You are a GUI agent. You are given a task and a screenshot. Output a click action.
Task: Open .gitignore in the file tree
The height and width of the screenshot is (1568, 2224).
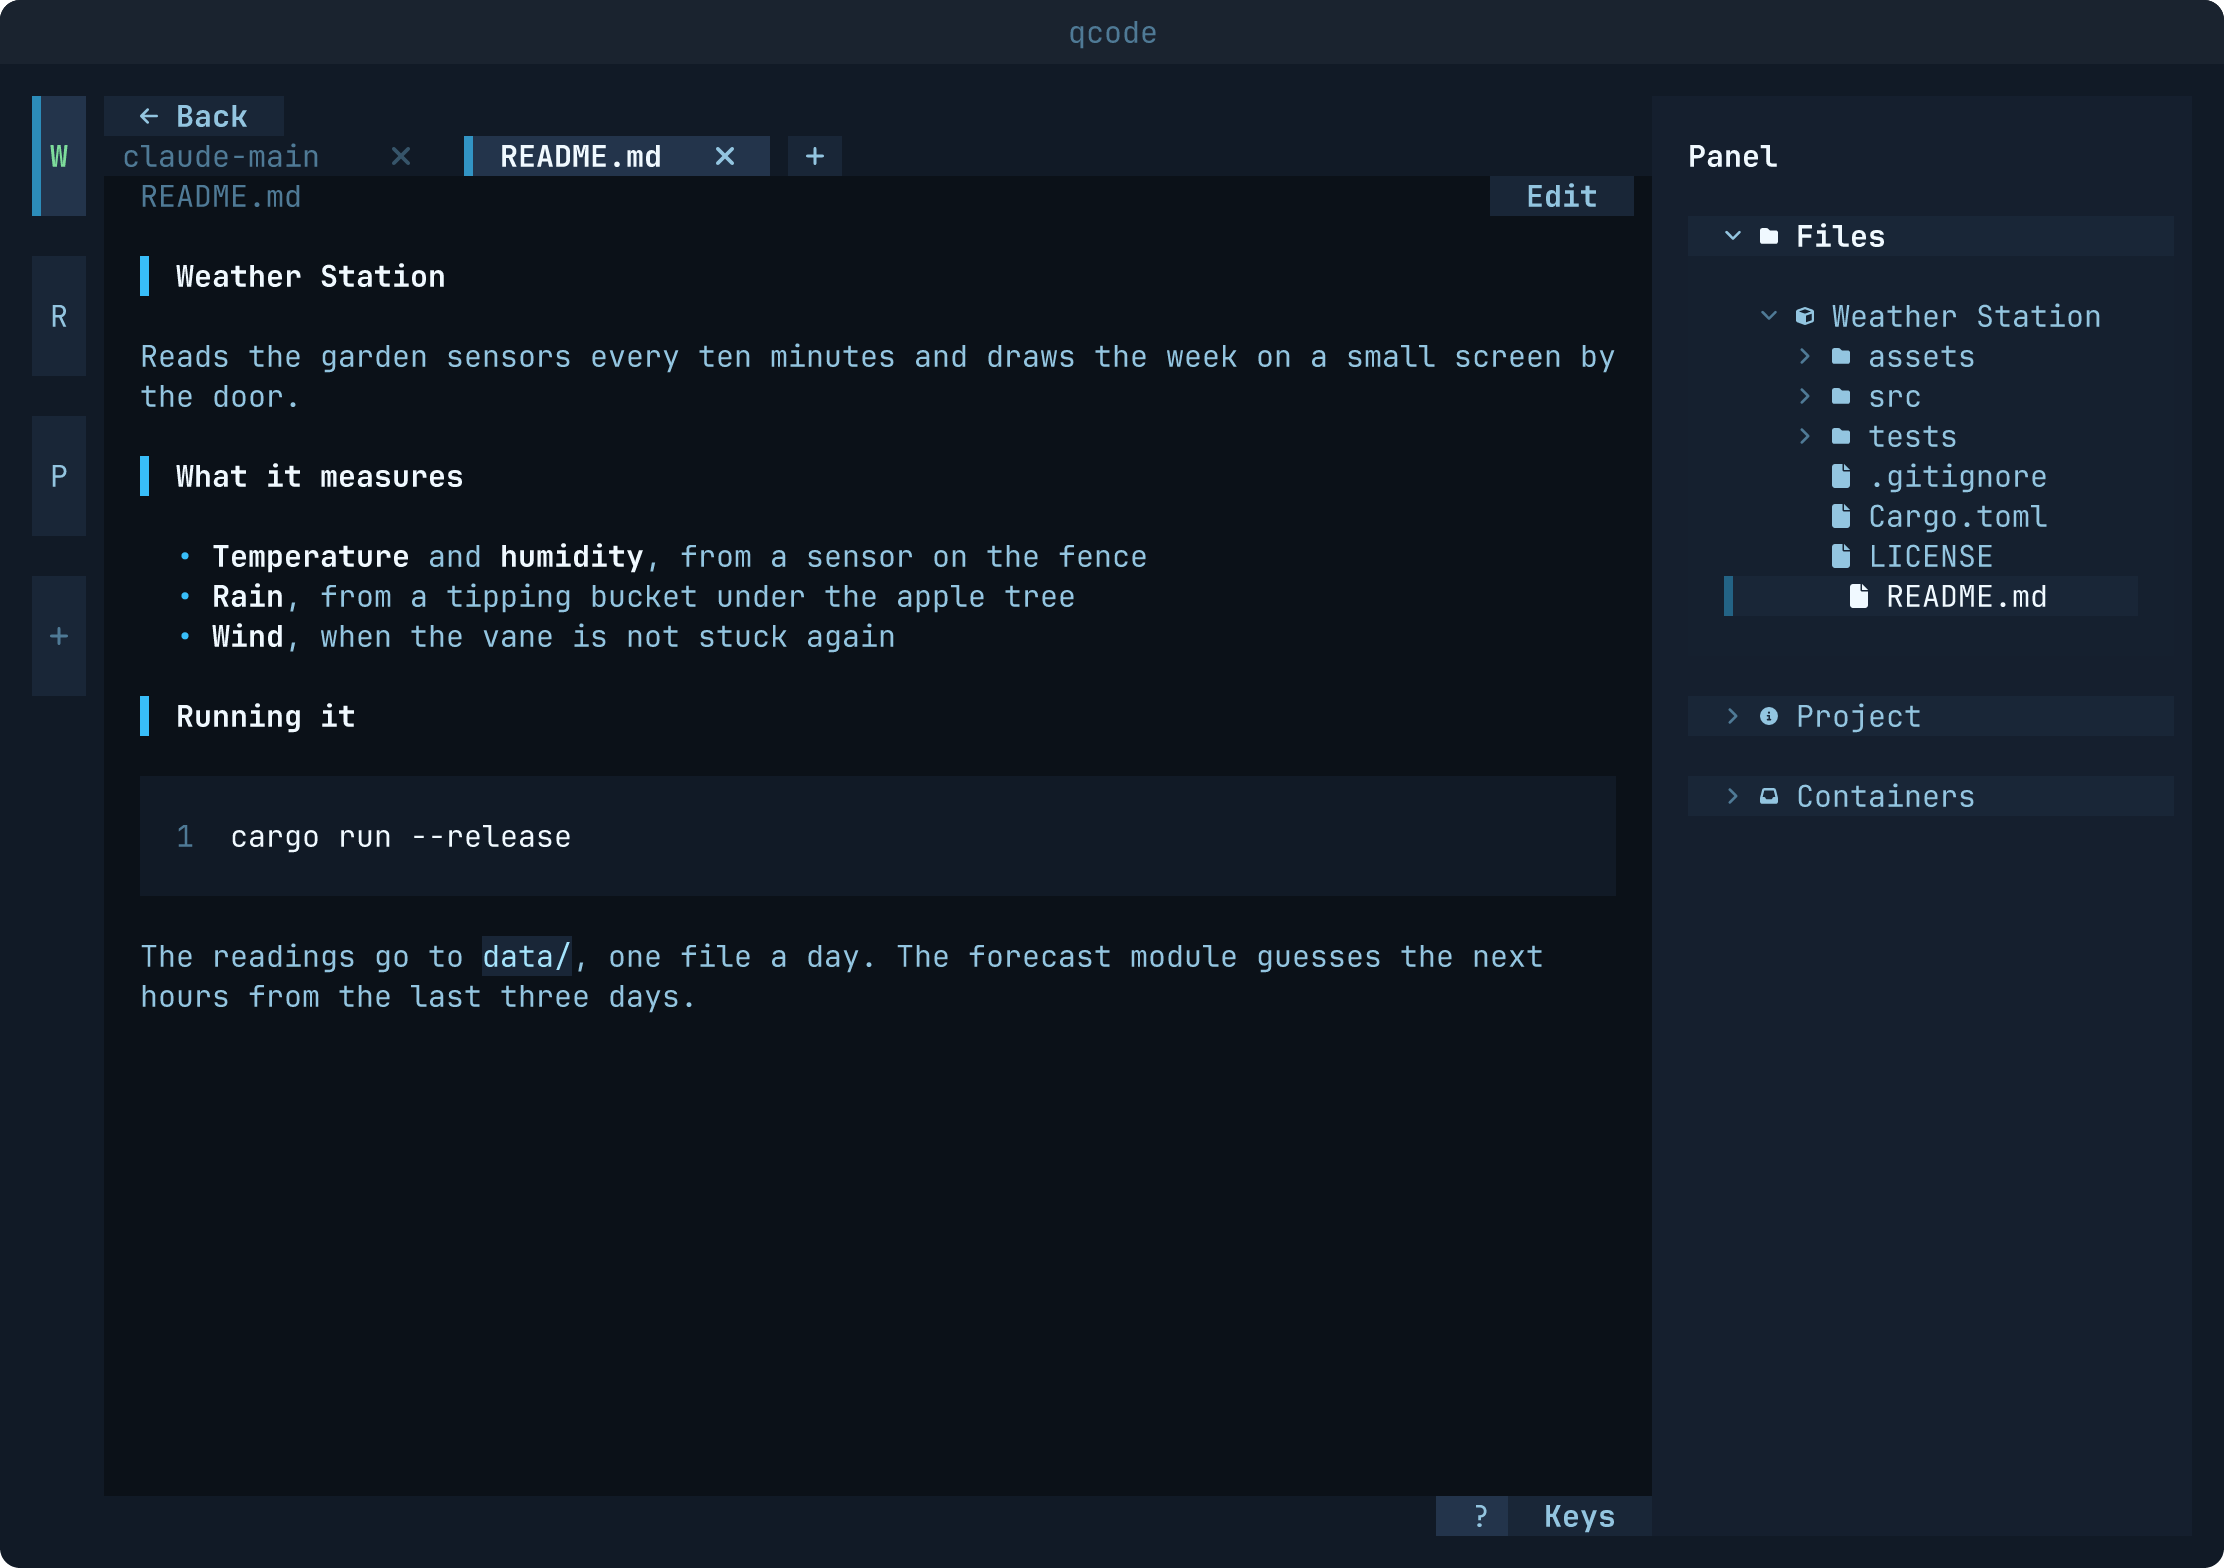pyautogui.click(x=1958, y=476)
